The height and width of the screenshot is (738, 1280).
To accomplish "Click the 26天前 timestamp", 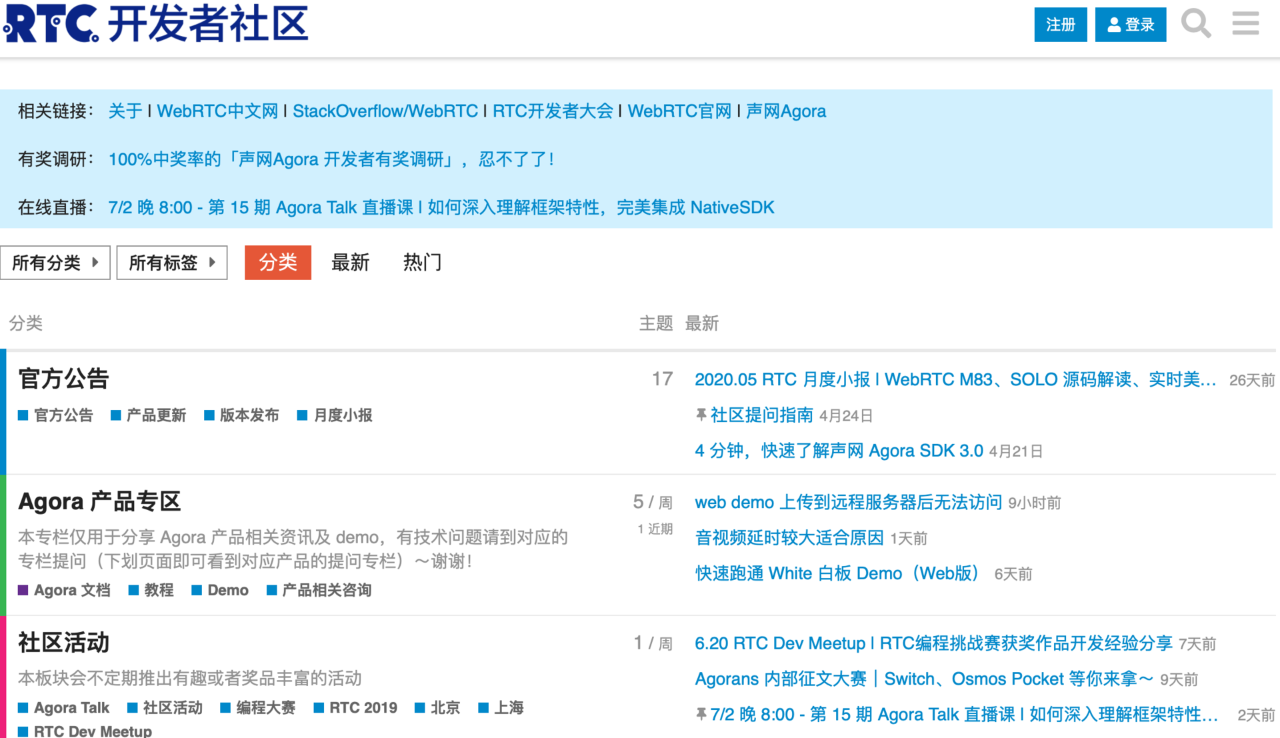I will (1252, 380).
